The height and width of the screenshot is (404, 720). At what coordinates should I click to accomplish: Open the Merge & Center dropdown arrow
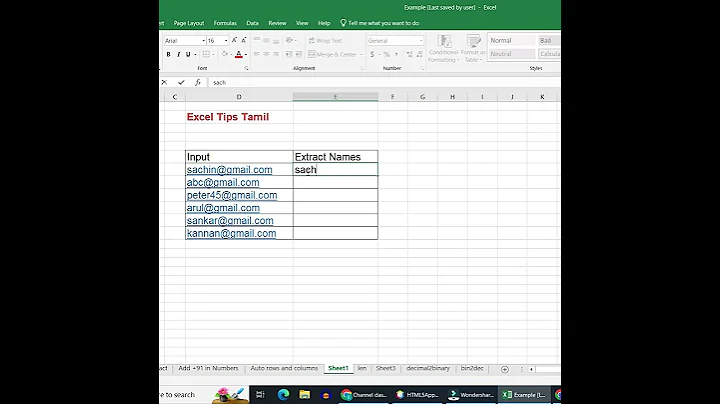pyautogui.click(x=361, y=55)
